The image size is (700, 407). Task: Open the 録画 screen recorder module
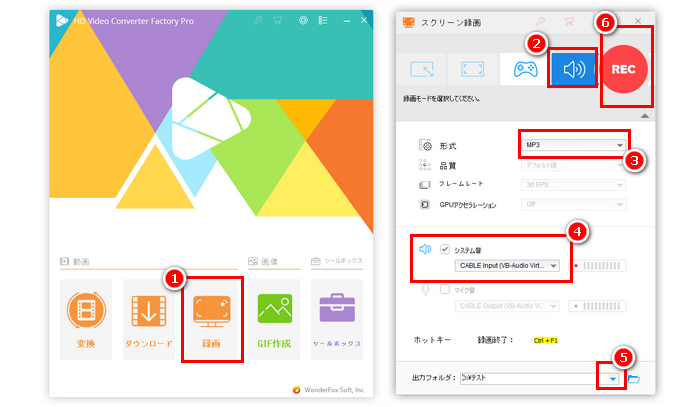pos(212,319)
